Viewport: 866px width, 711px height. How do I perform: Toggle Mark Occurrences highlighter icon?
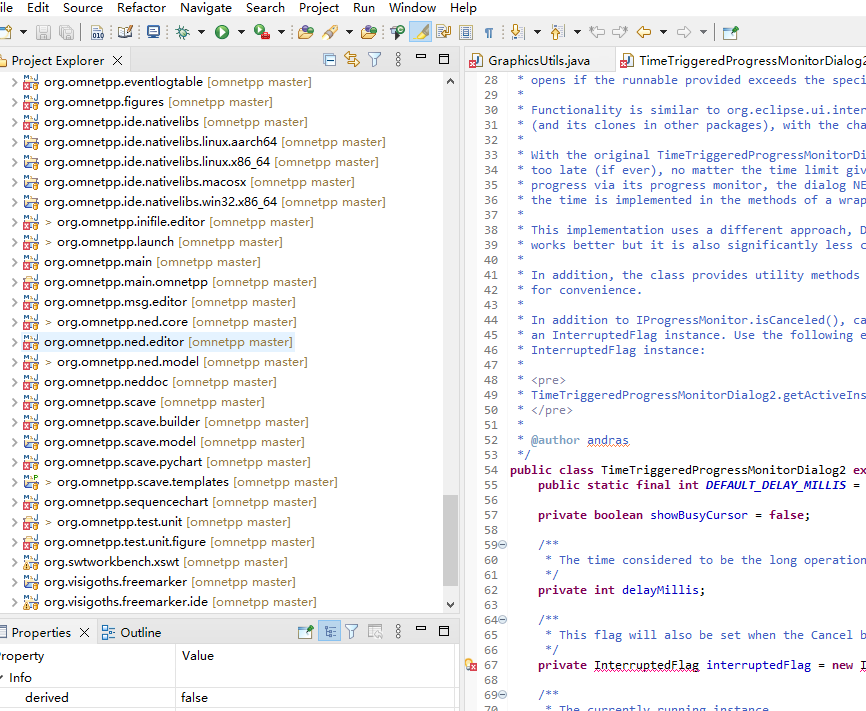tap(421, 32)
